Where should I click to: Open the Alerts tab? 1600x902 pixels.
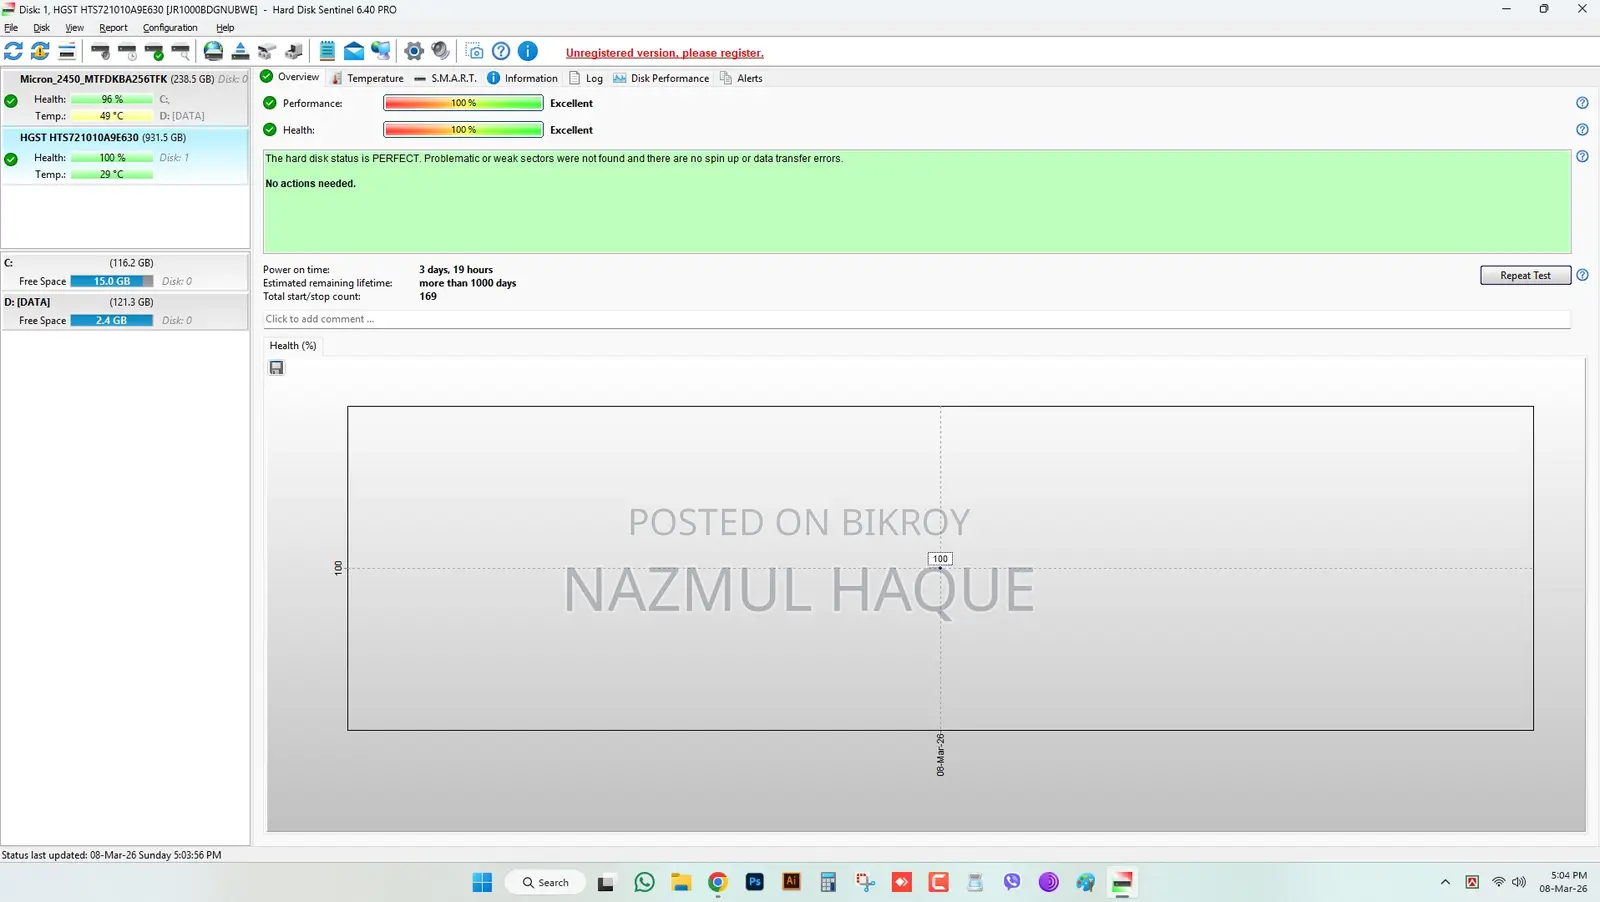pos(741,78)
